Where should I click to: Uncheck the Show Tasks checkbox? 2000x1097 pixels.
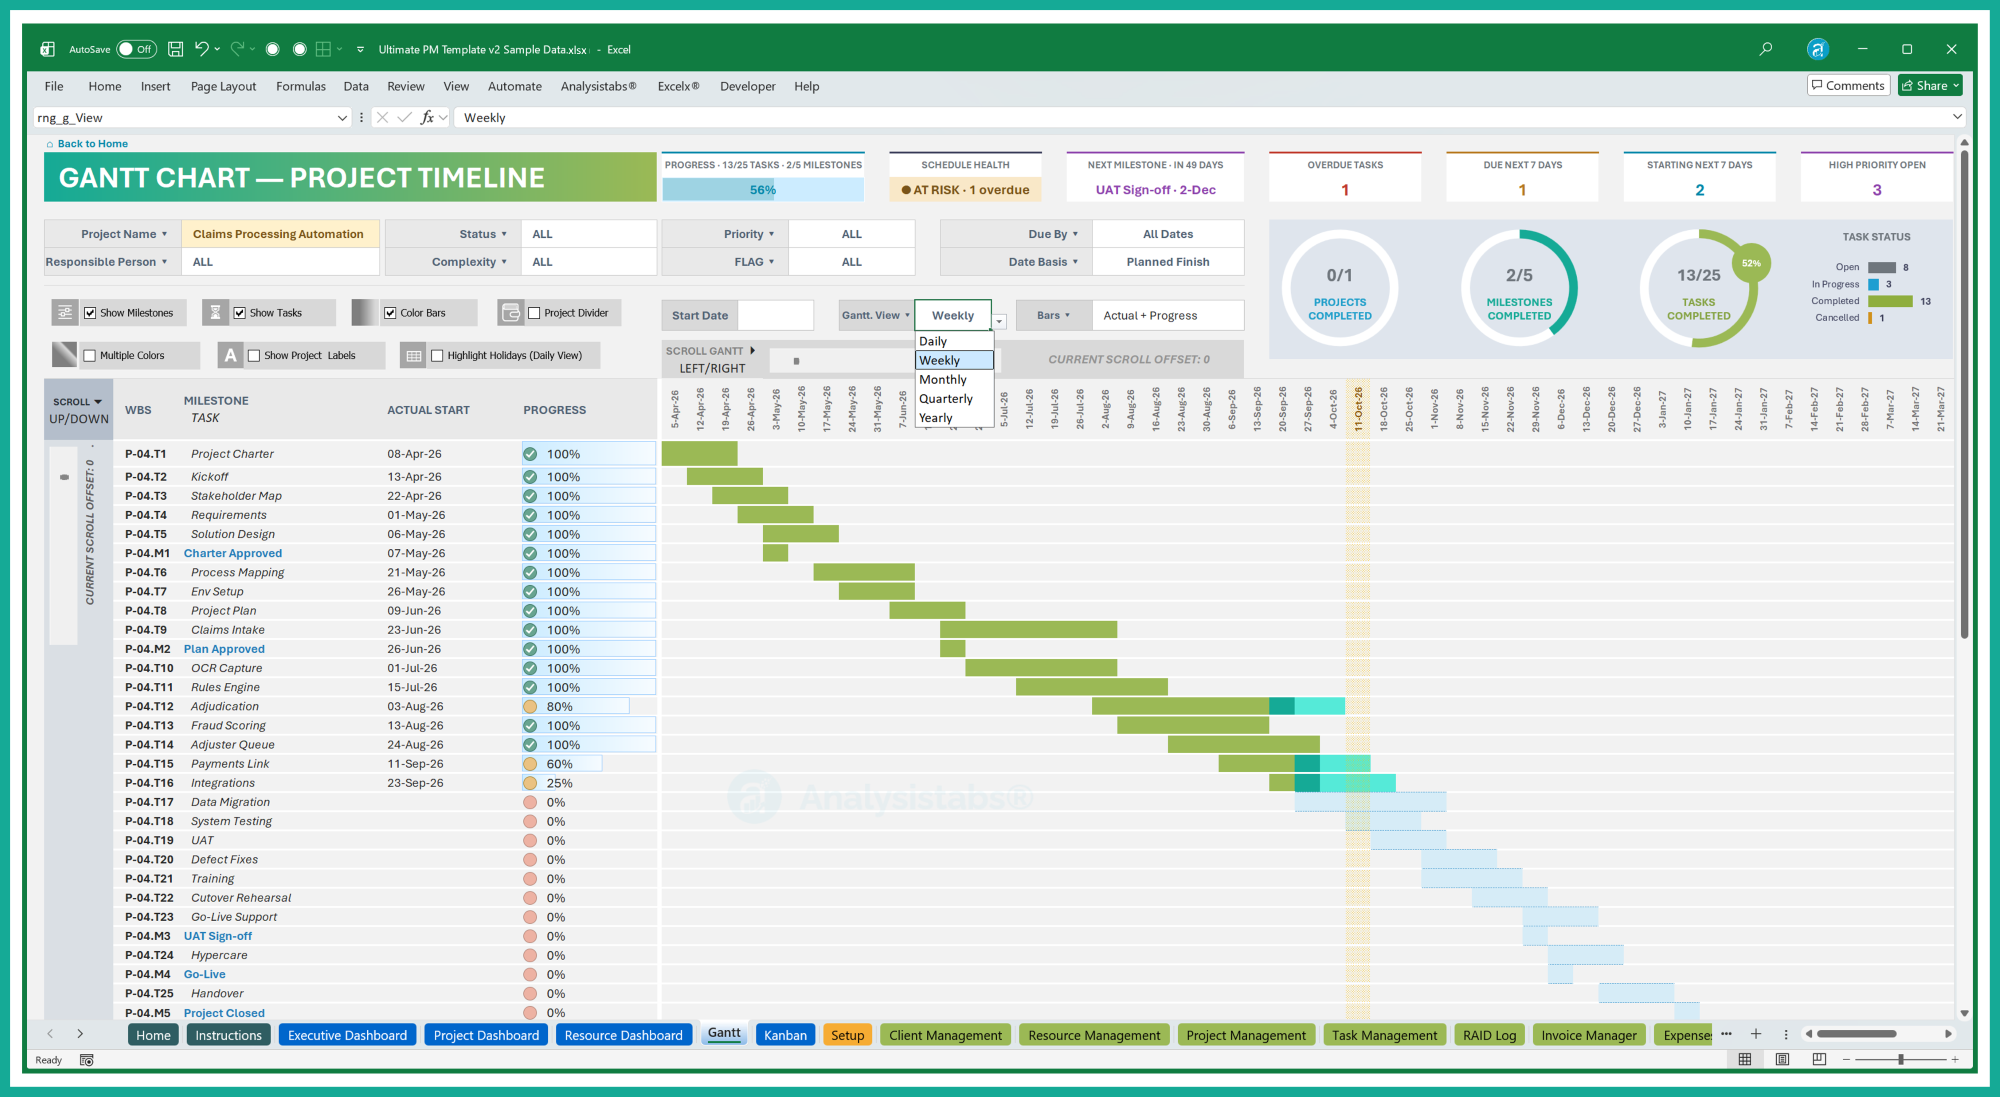pos(240,313)
